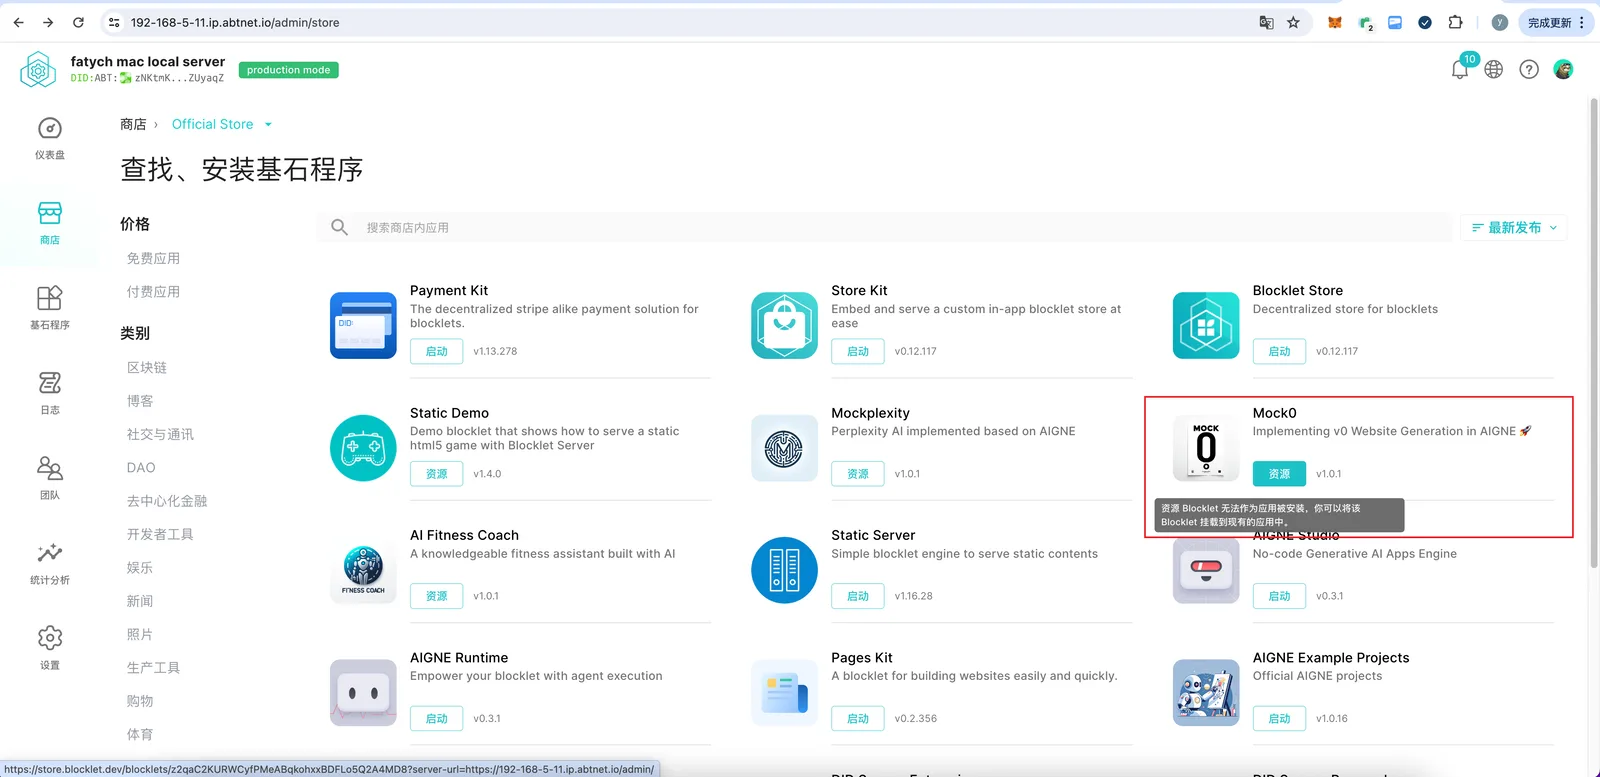Select the Store (商店) sidebar icon

[50, 213]
